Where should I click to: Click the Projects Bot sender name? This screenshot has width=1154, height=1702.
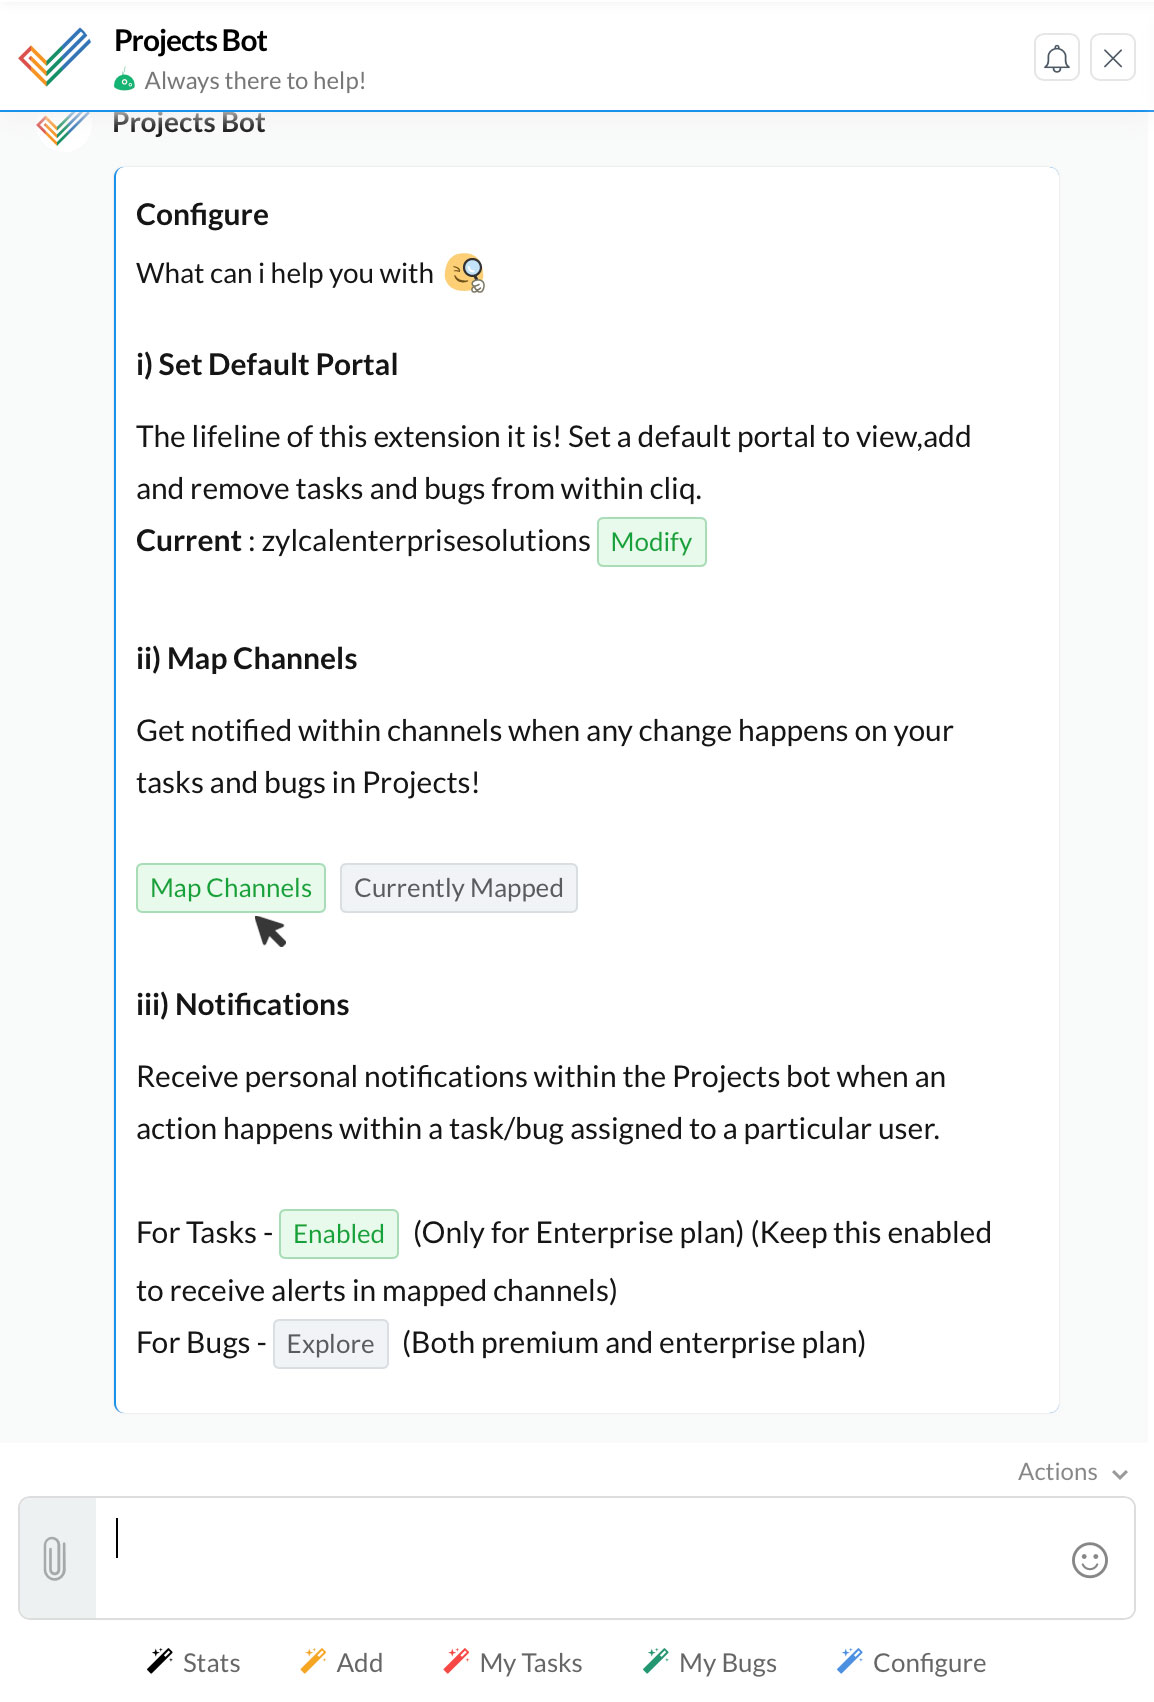(x=189, y=123)
